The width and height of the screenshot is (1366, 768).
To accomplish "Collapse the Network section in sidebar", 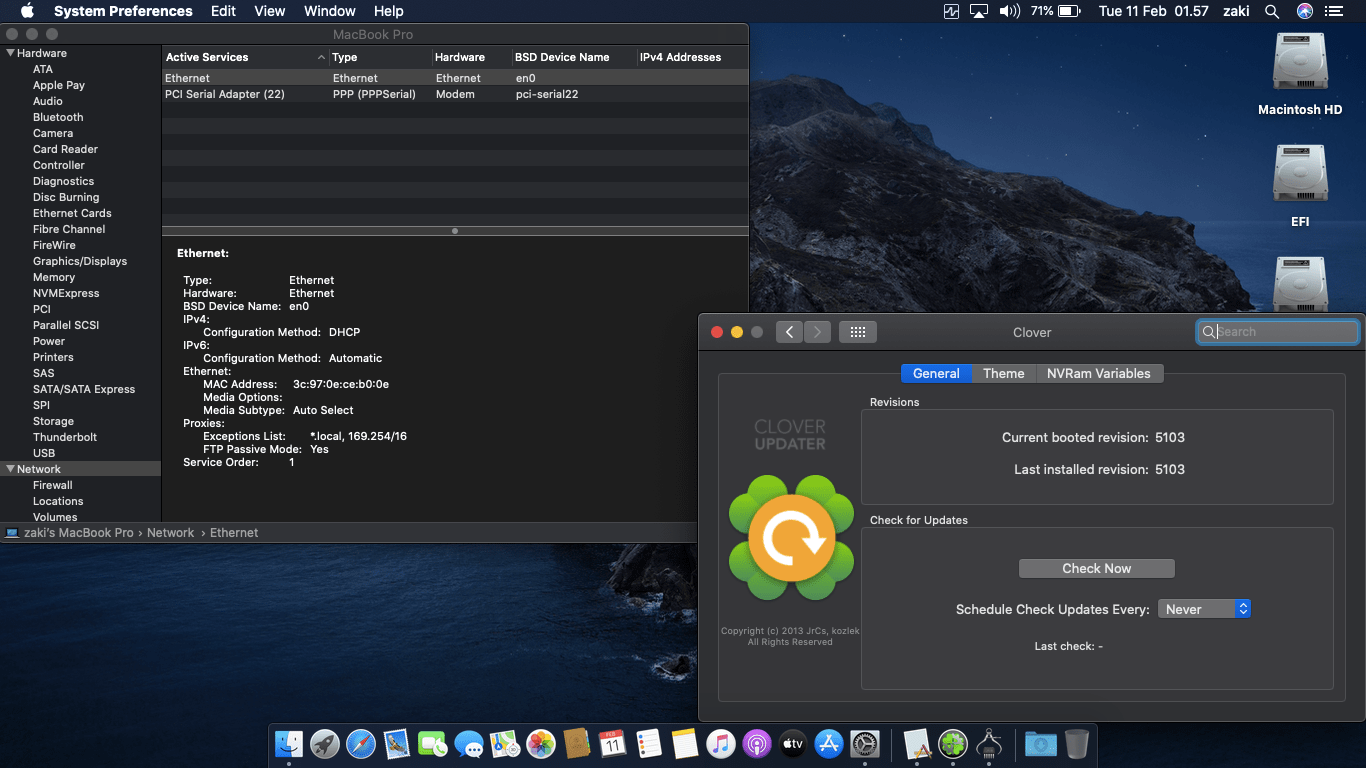I will 11,469.
